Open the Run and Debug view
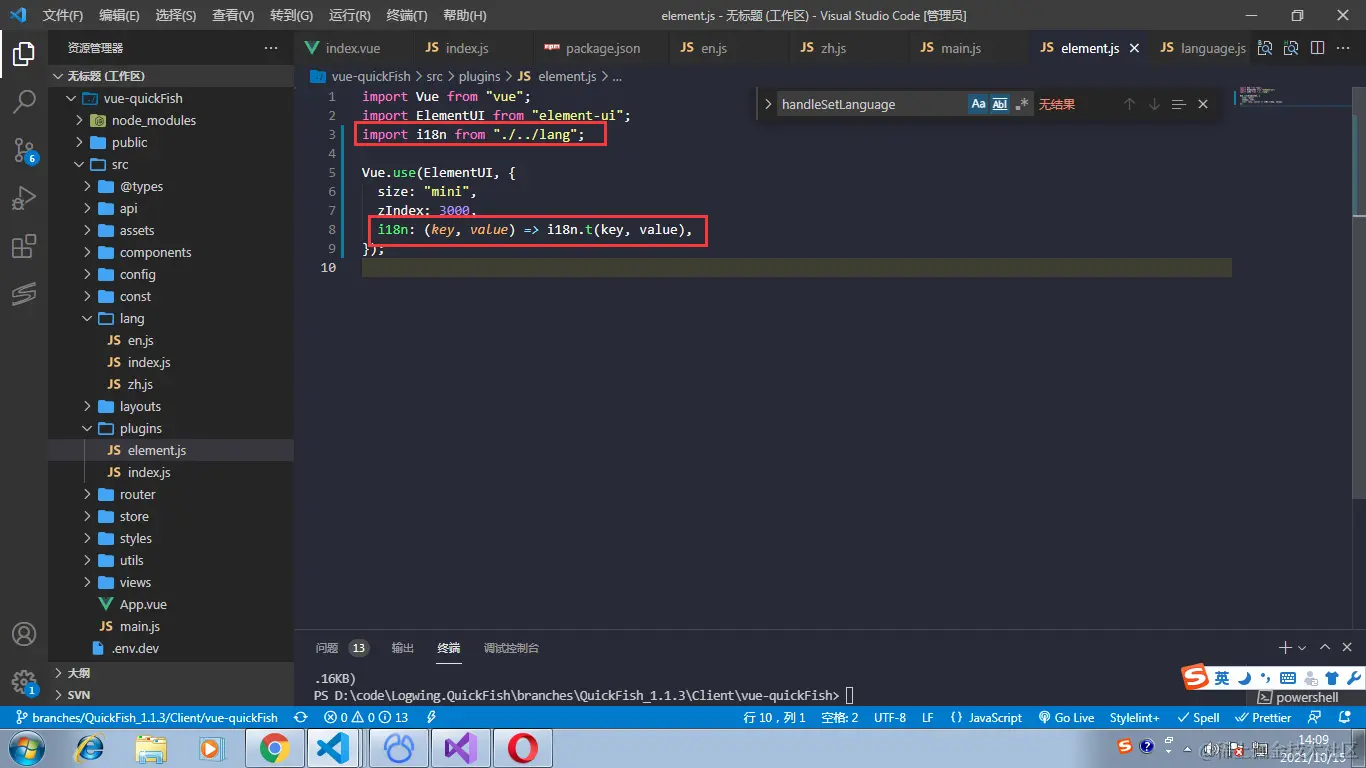Screen dimensions: 1366x768 click(x=24, y=198)
